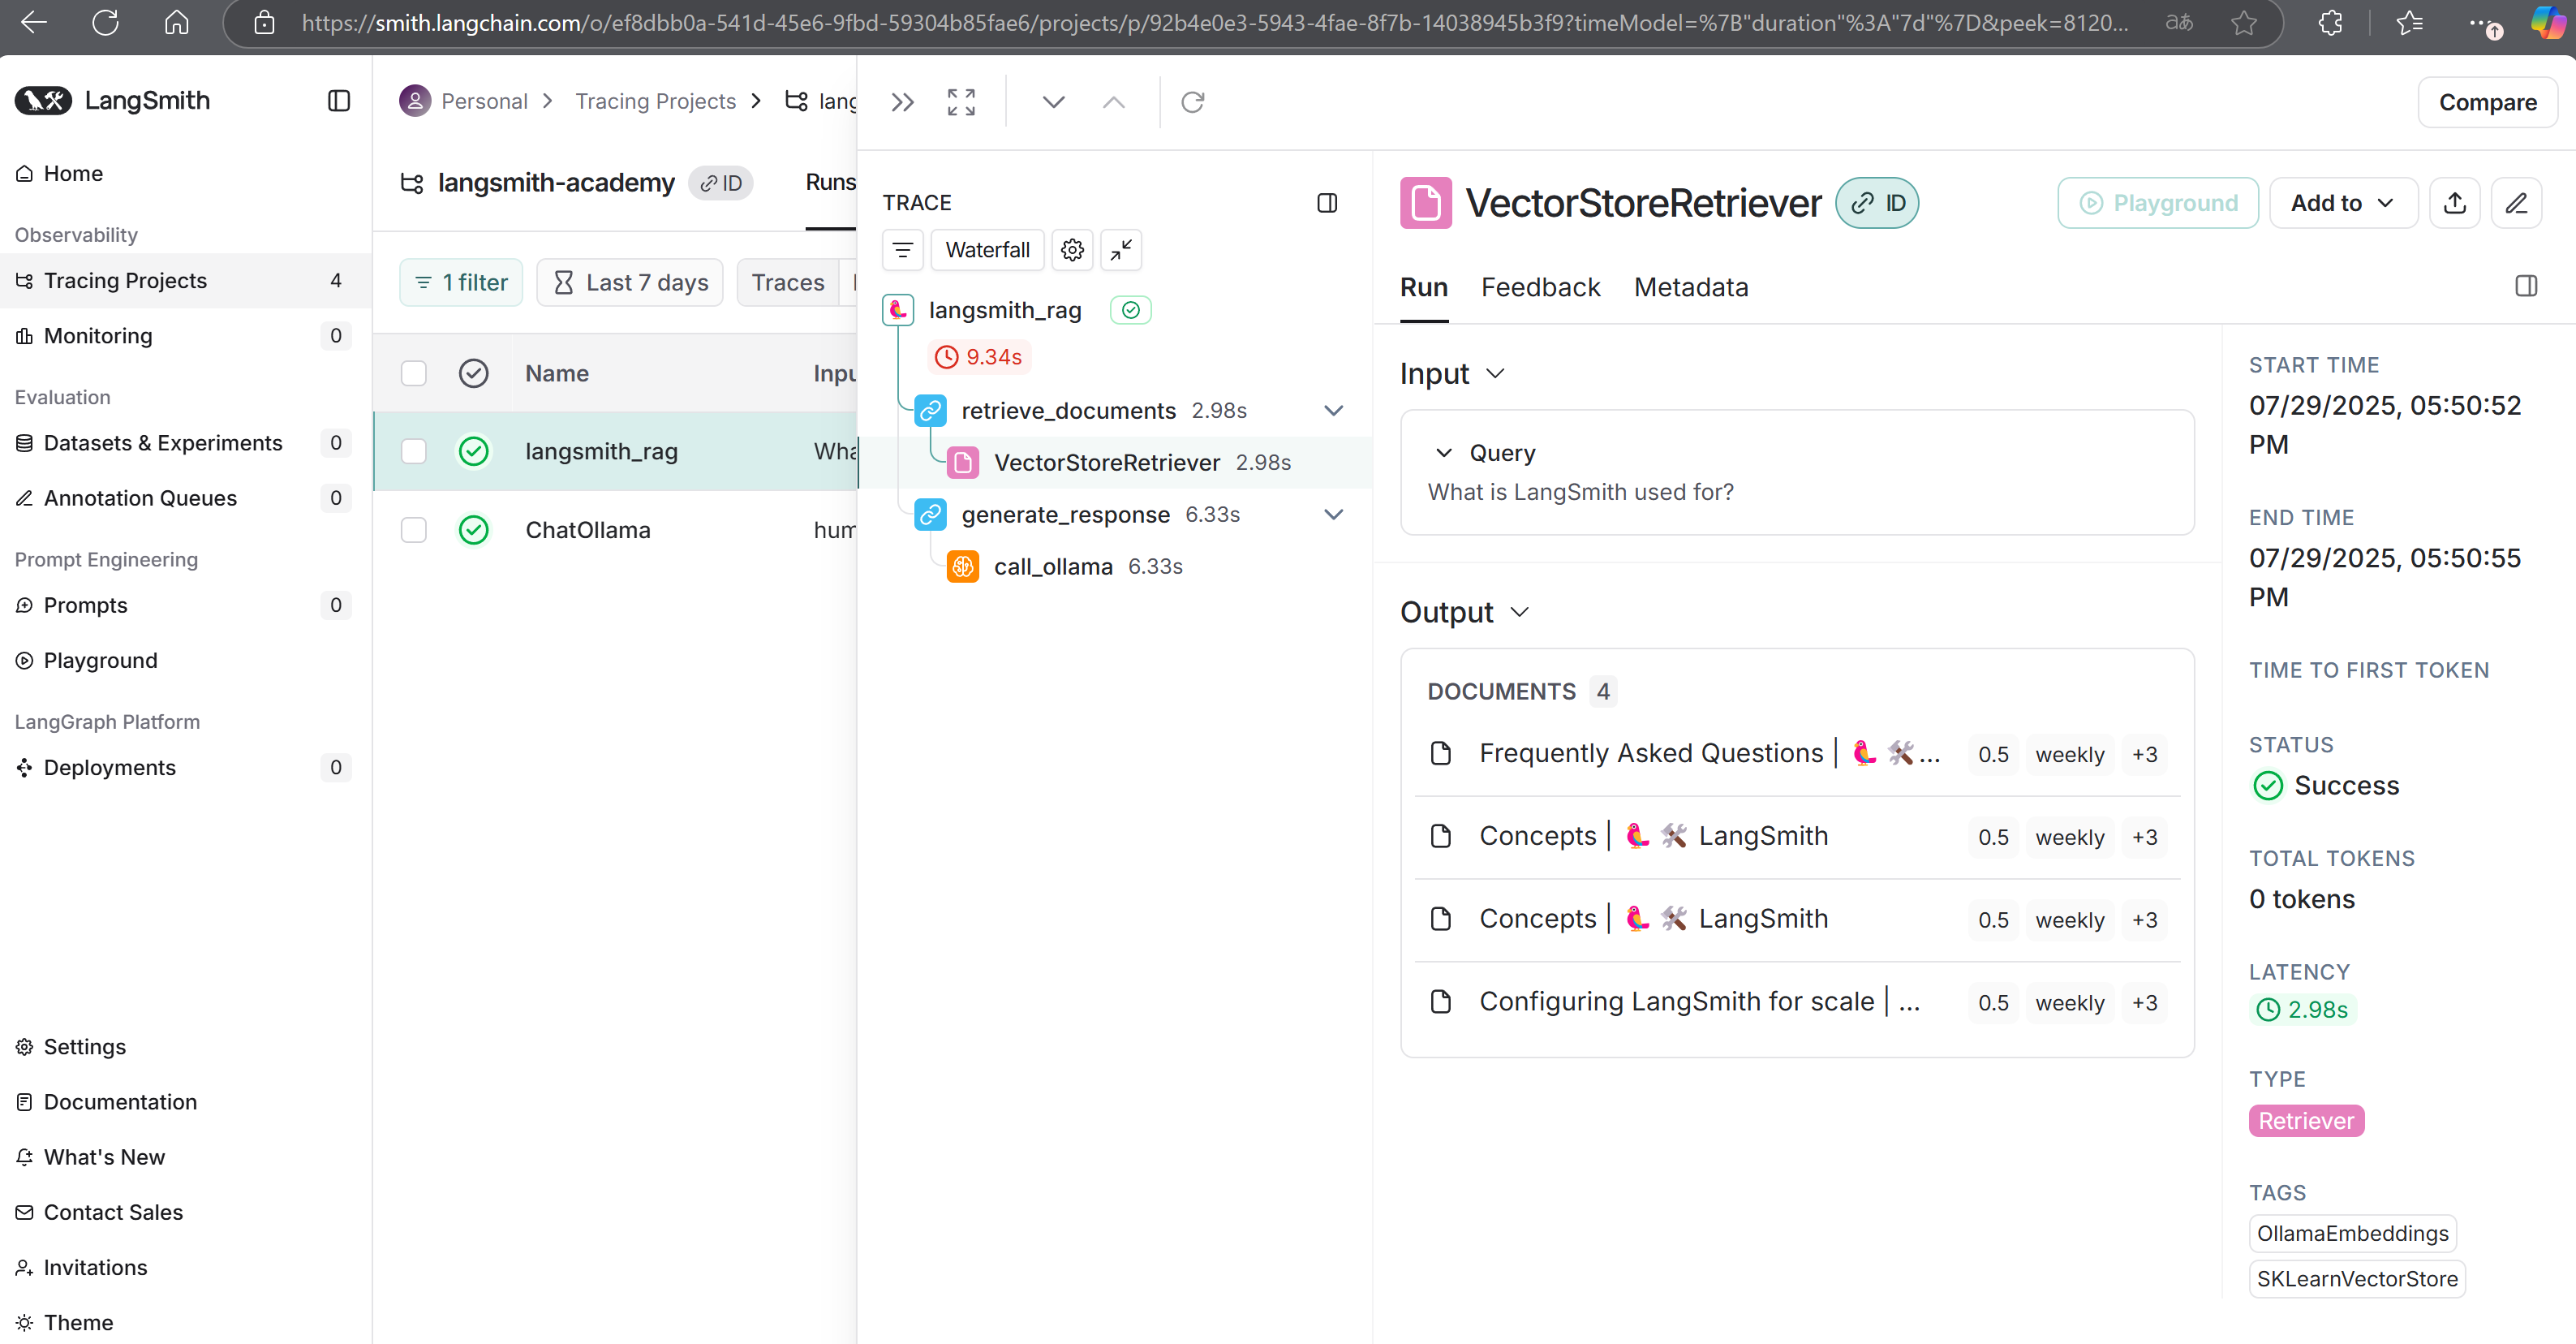Open Datasets & Experiments

tap(186, 443)
